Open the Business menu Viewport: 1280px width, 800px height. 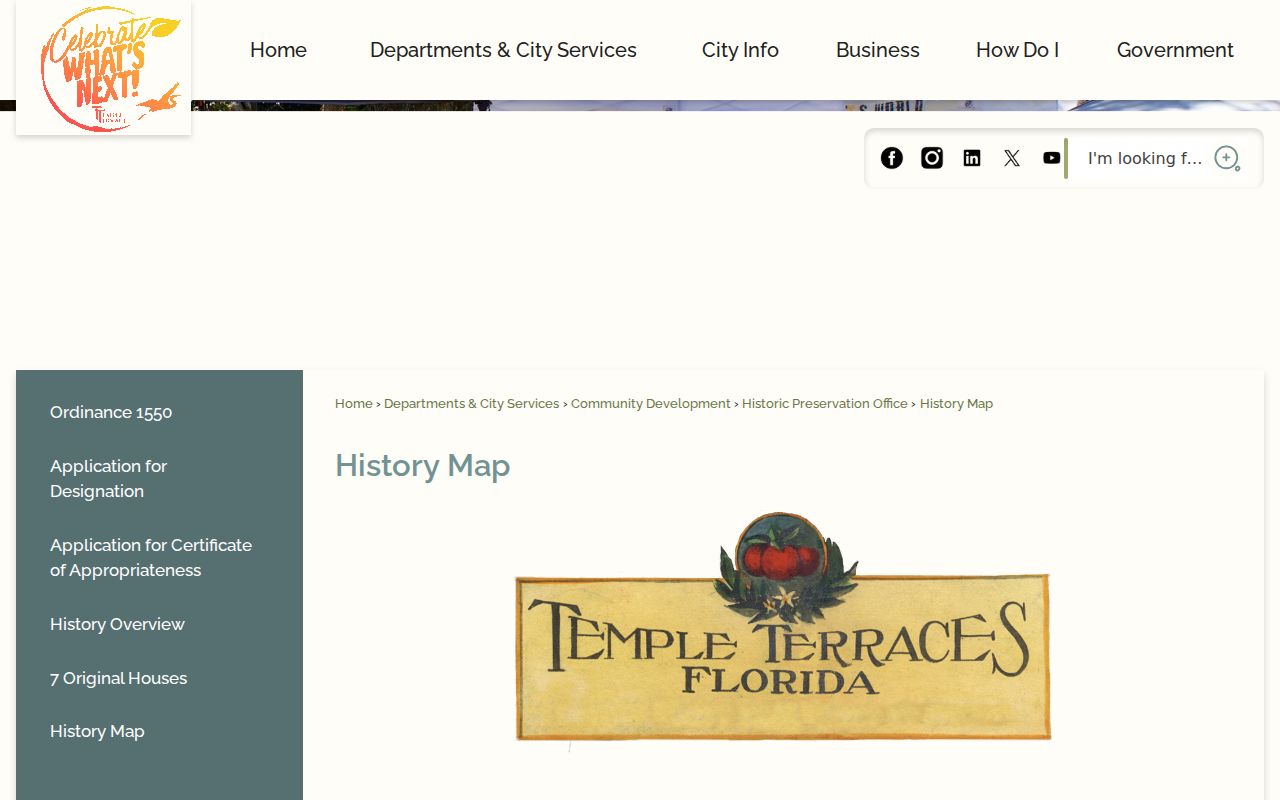878,50
